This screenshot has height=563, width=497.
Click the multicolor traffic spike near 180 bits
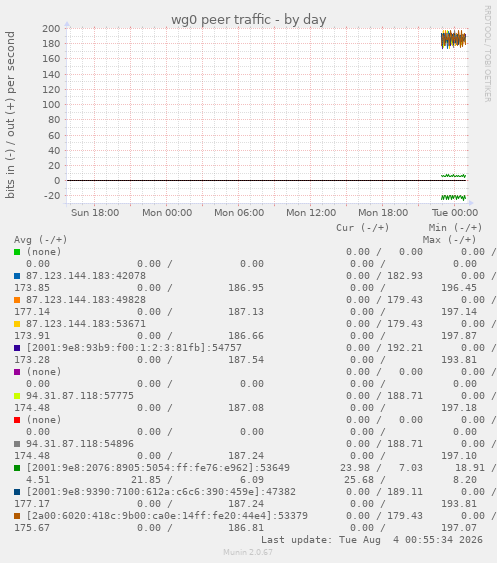tap(454, 39)
